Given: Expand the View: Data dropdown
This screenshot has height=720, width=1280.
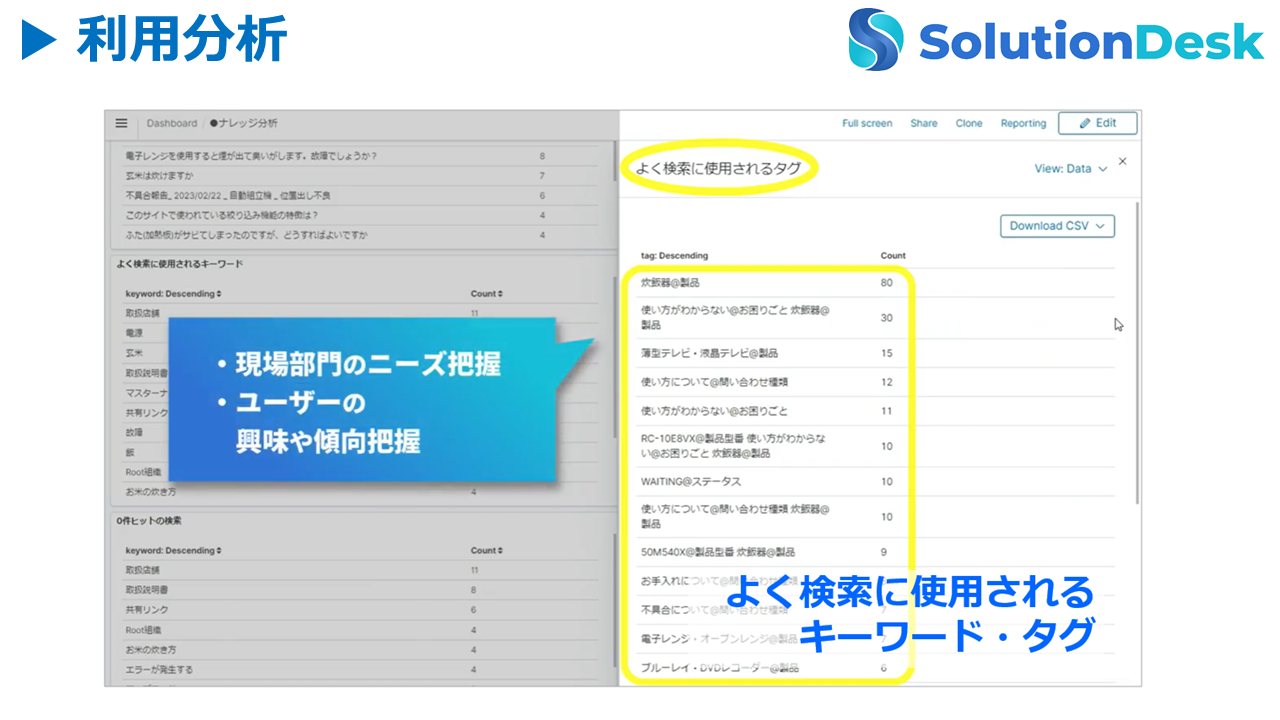Looking at the screenshot, I should [1071, 169].
